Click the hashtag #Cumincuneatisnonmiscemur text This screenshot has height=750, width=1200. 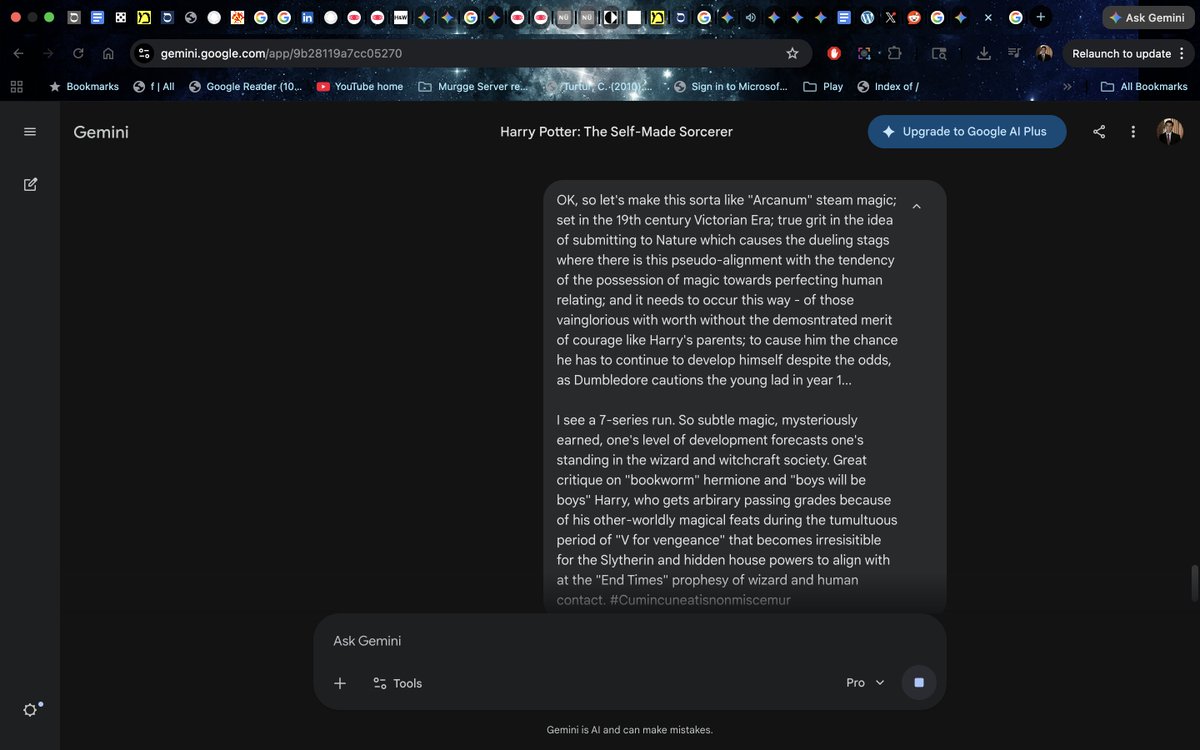coord(699,600)
